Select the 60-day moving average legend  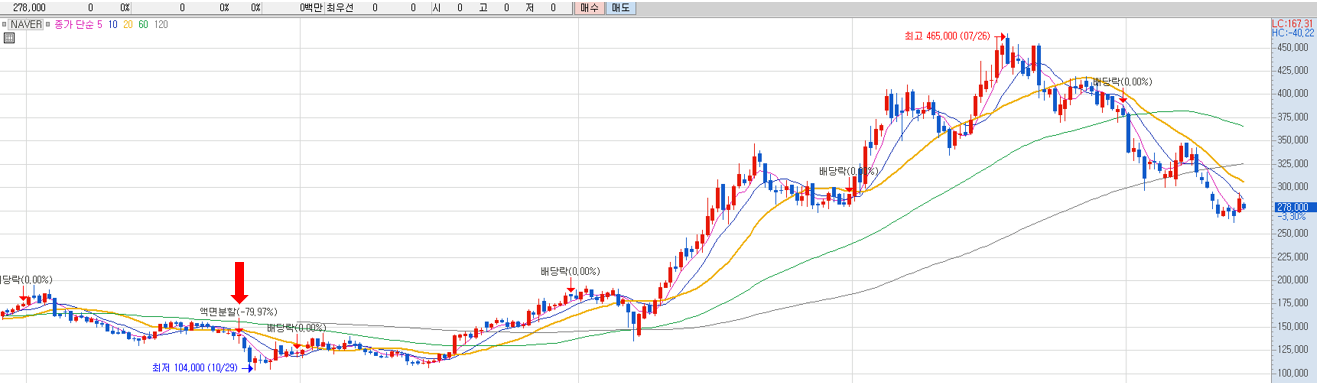[x=144, y=24]
